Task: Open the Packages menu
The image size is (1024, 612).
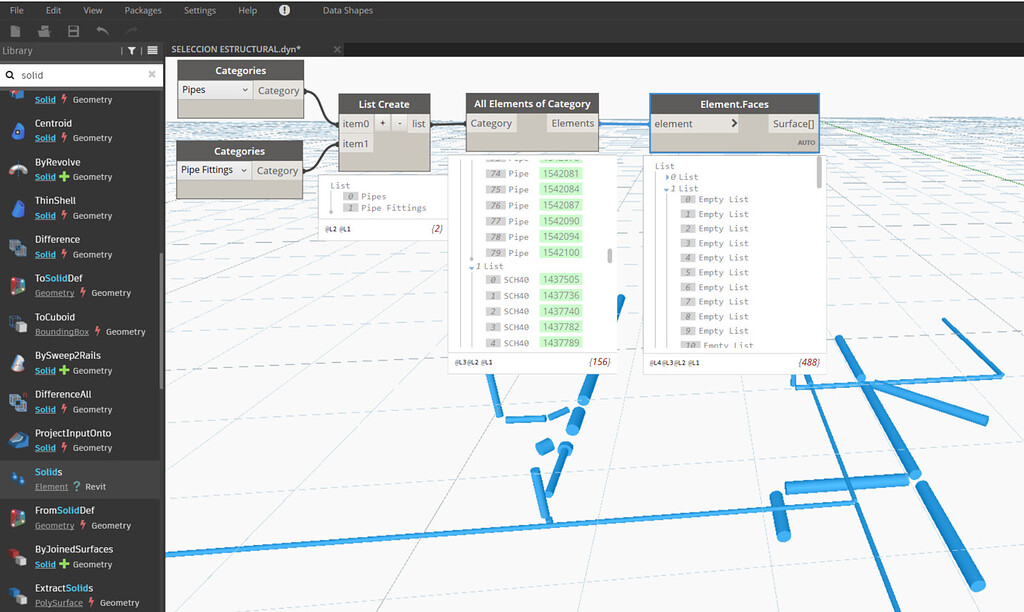Action: tap(143, 10)
